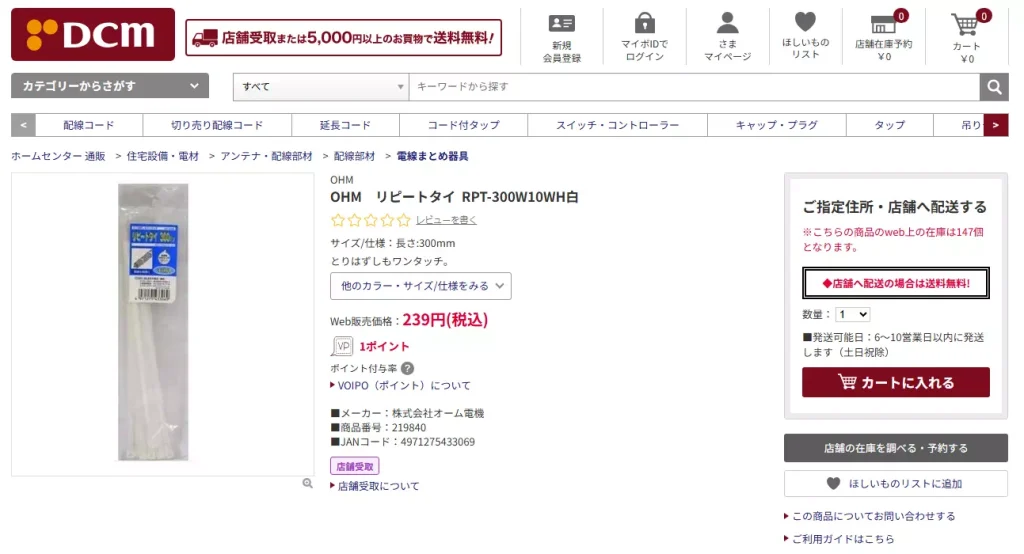Open My Page person icon
This screenshot has width=1024, height=554.
[728, 23]
